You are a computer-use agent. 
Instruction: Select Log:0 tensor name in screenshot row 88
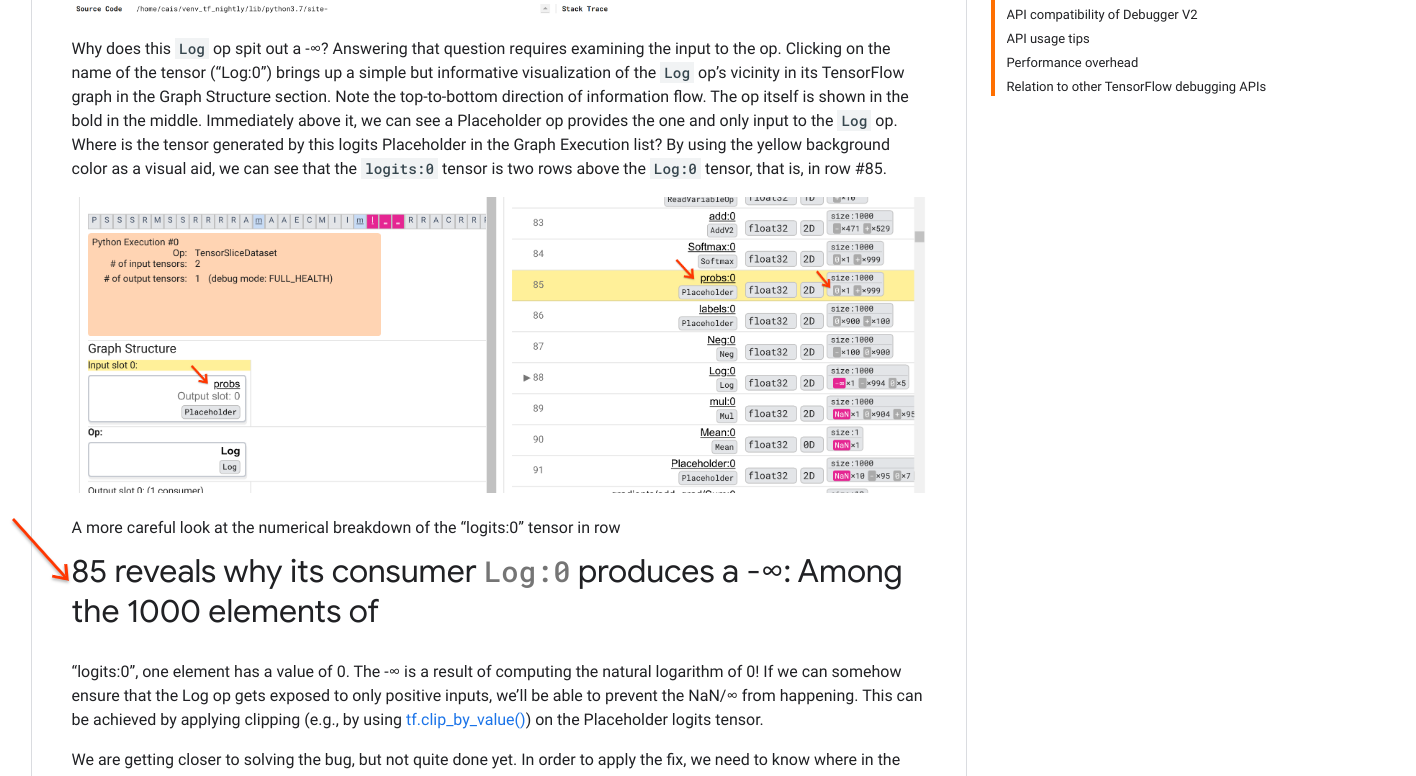(x=722, y=371)
